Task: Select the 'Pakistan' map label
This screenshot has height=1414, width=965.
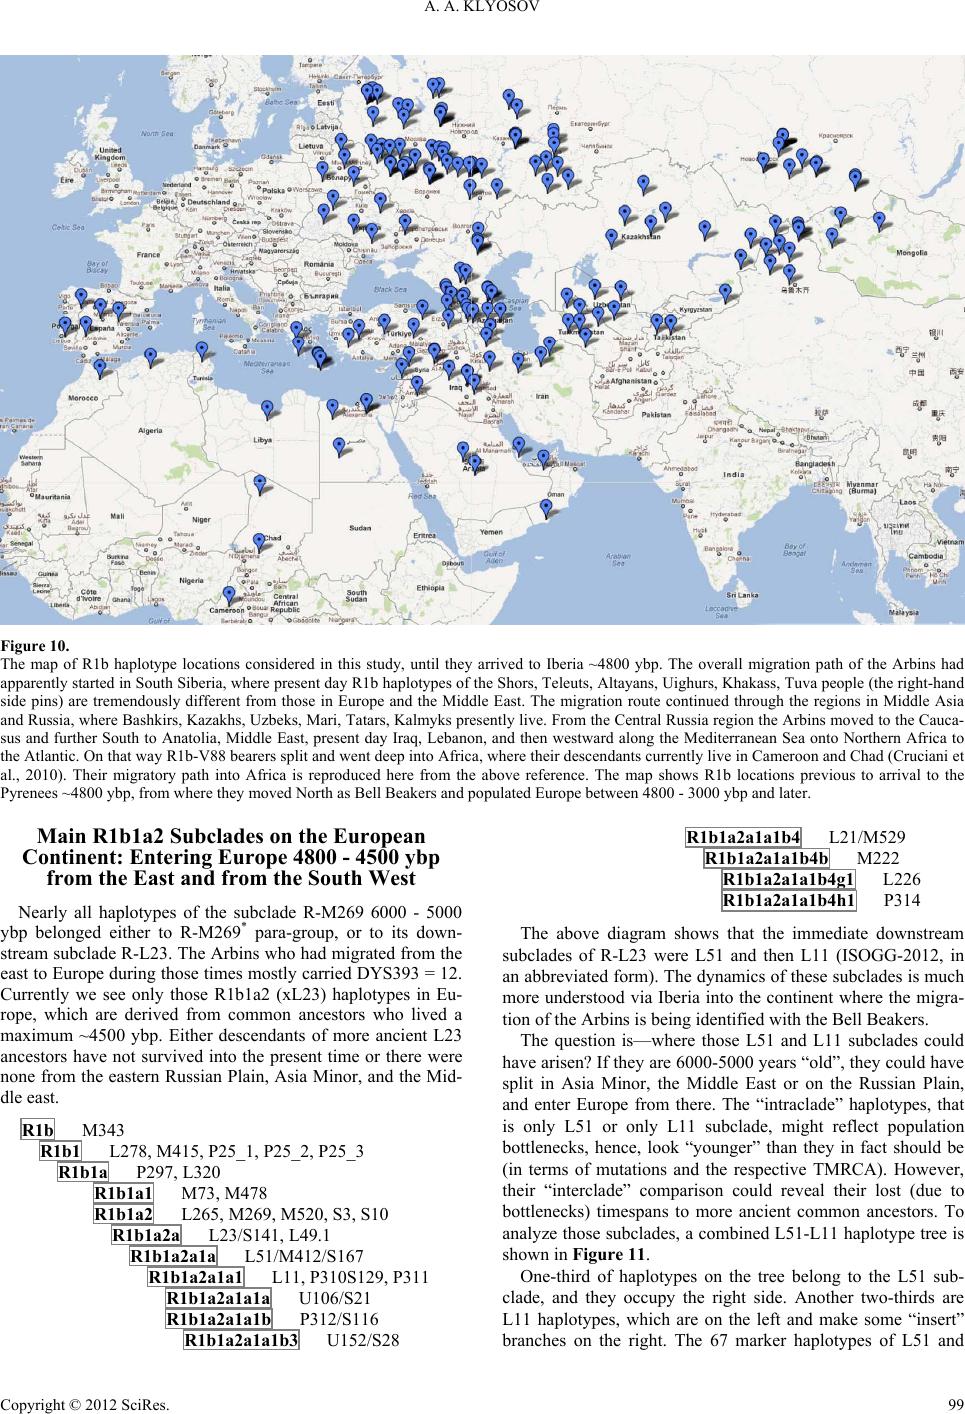Action: (655, 414)
